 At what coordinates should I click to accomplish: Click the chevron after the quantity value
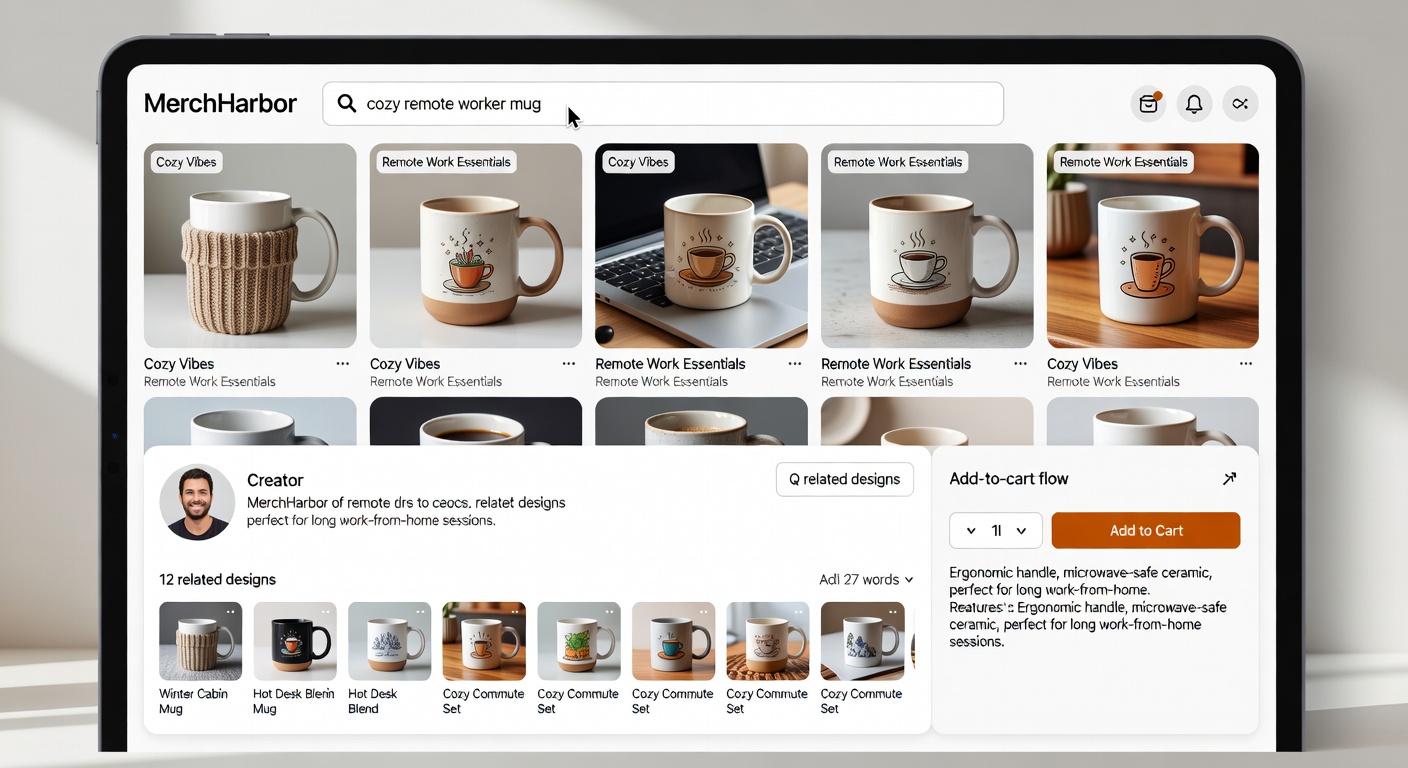tap(1021, 531)
